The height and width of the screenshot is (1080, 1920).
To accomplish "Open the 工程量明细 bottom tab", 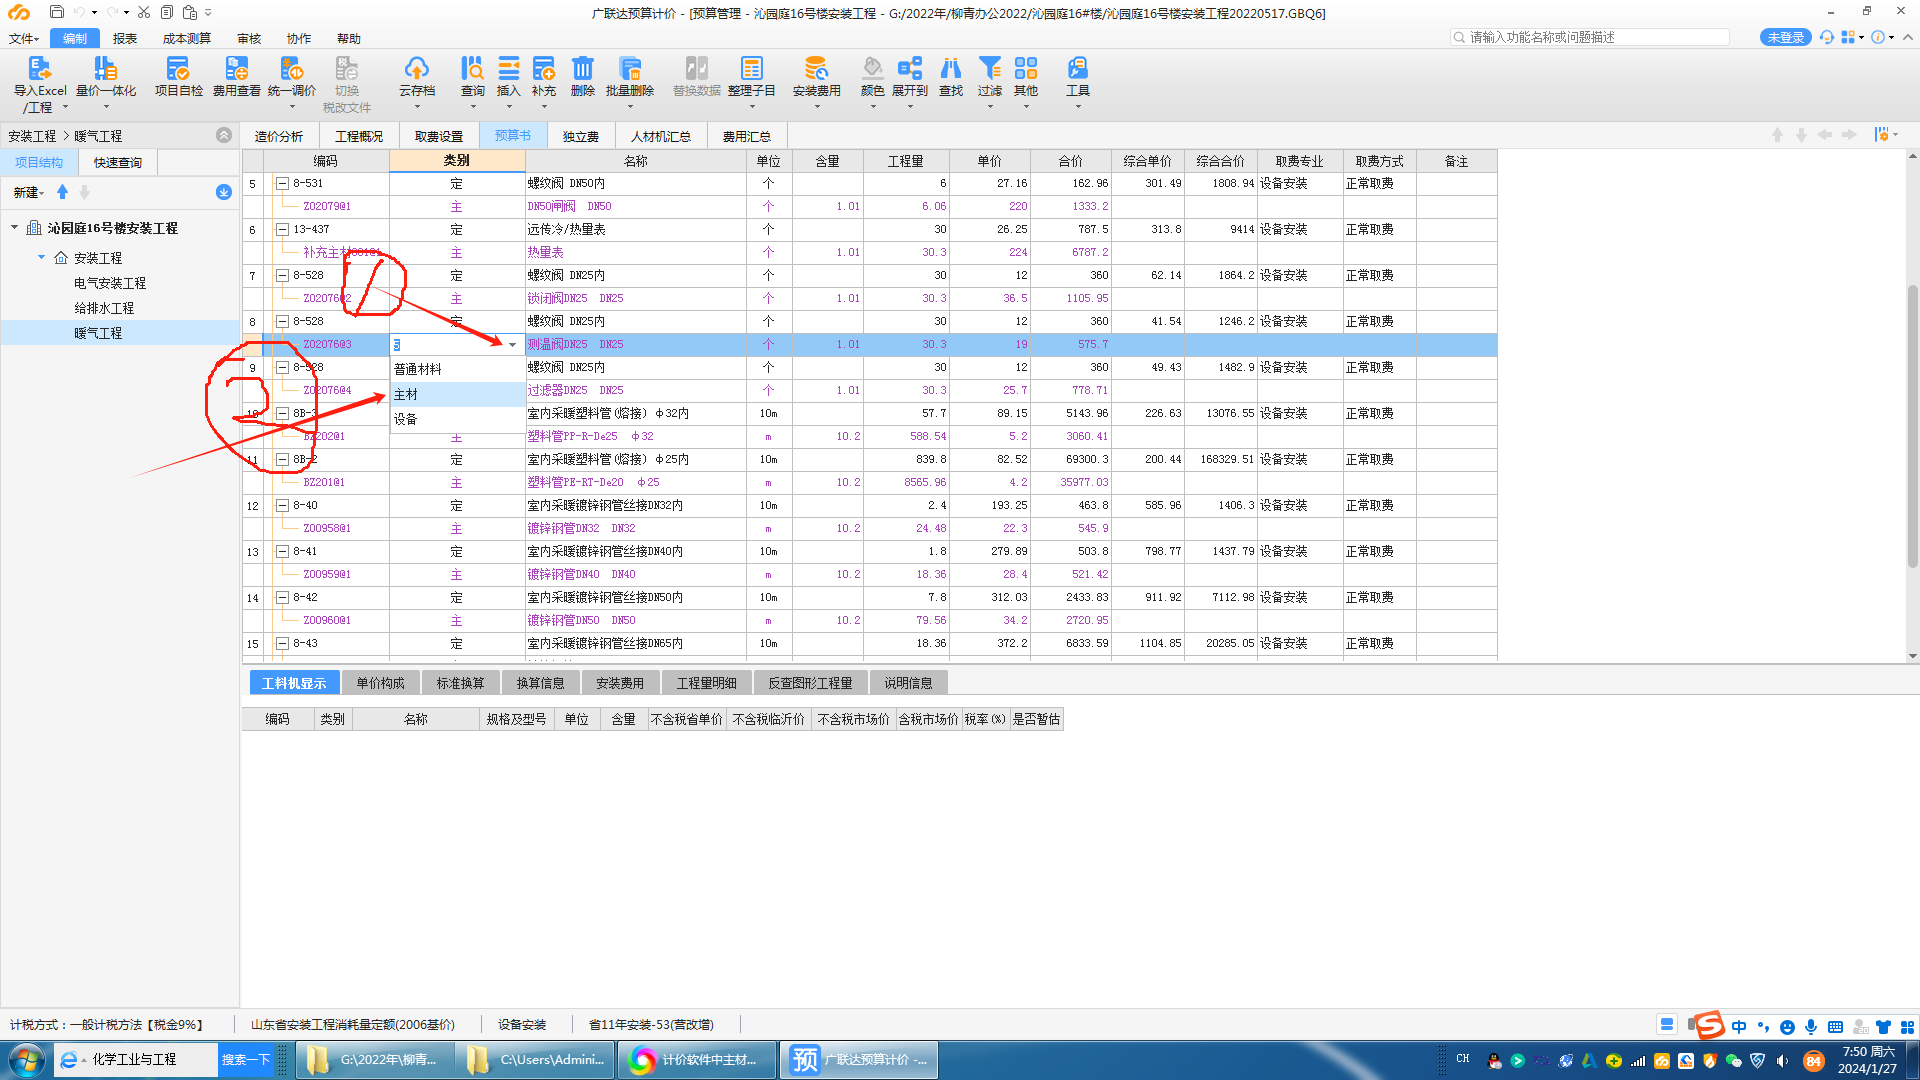I will tap(706, 683).
